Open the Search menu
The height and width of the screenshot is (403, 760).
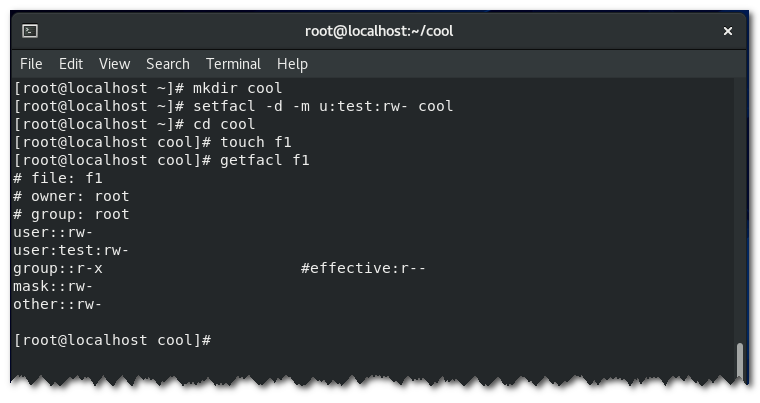coord(168,64)
